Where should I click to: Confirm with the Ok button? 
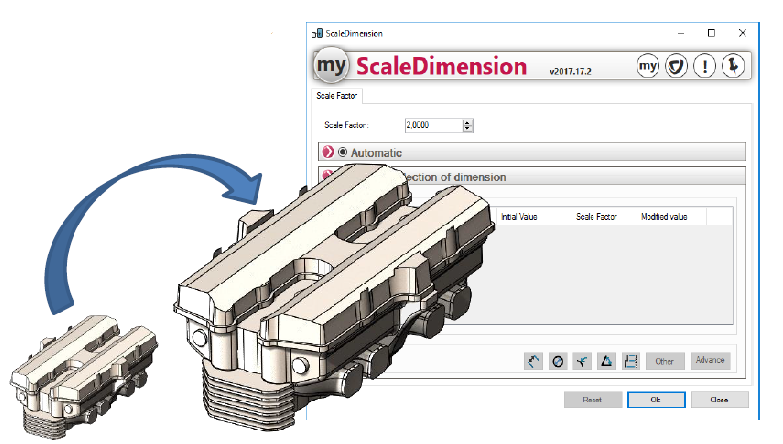[656, 400]
